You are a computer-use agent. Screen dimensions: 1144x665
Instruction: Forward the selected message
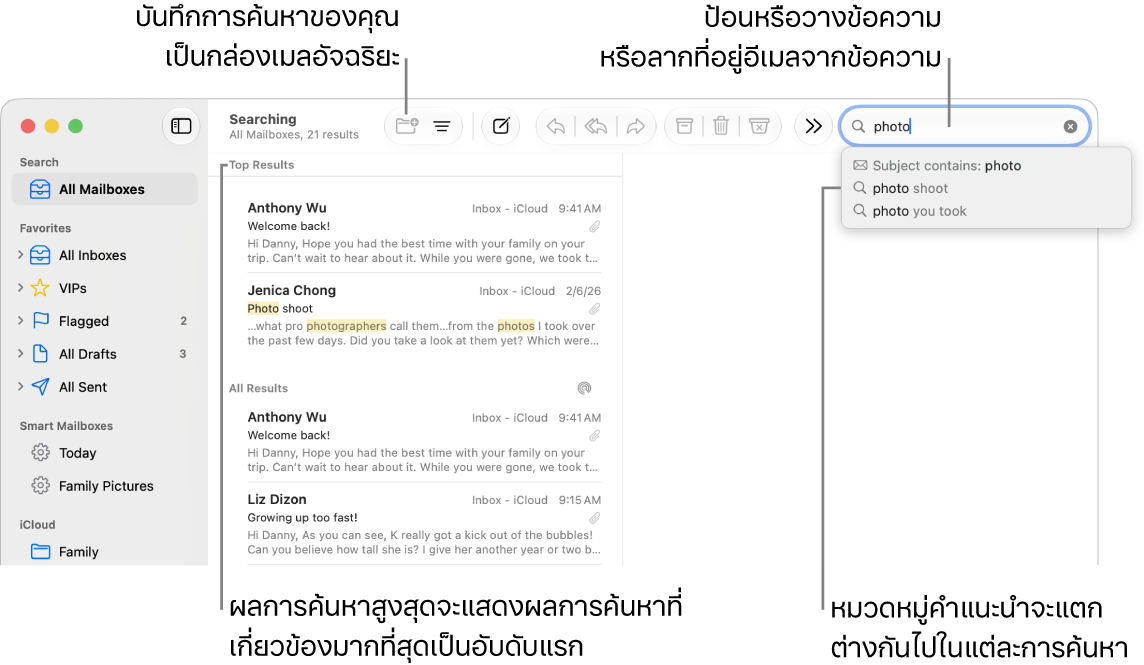coord(635,126)
